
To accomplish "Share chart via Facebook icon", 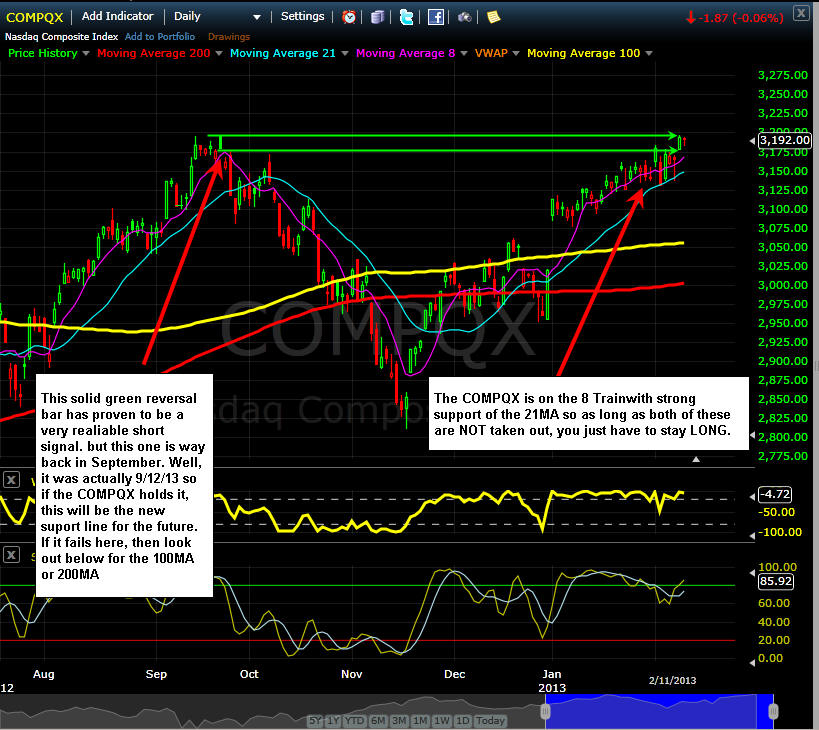I will pos(436,17).
